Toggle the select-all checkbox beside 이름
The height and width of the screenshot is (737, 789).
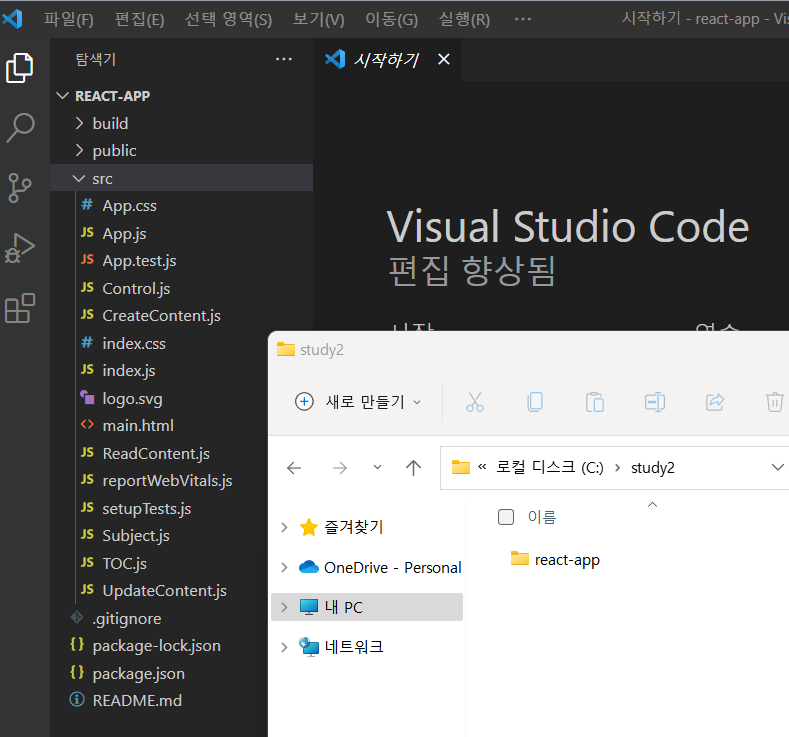coord(506,517)
